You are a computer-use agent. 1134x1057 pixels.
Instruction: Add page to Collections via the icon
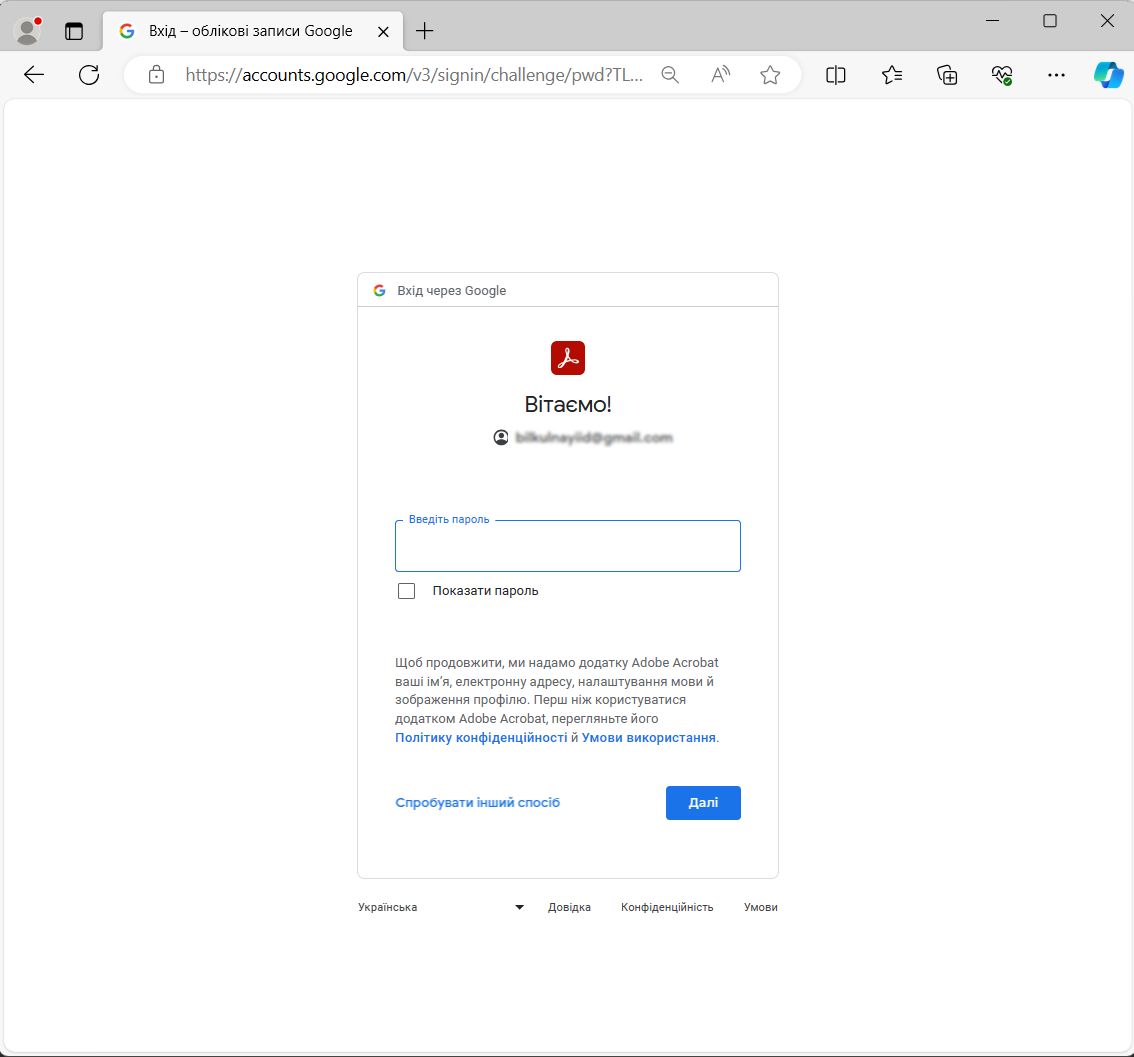946,74
